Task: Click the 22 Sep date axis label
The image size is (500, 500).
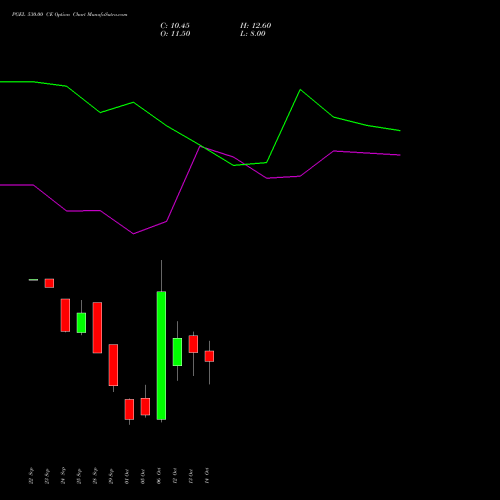Action: 31,476
